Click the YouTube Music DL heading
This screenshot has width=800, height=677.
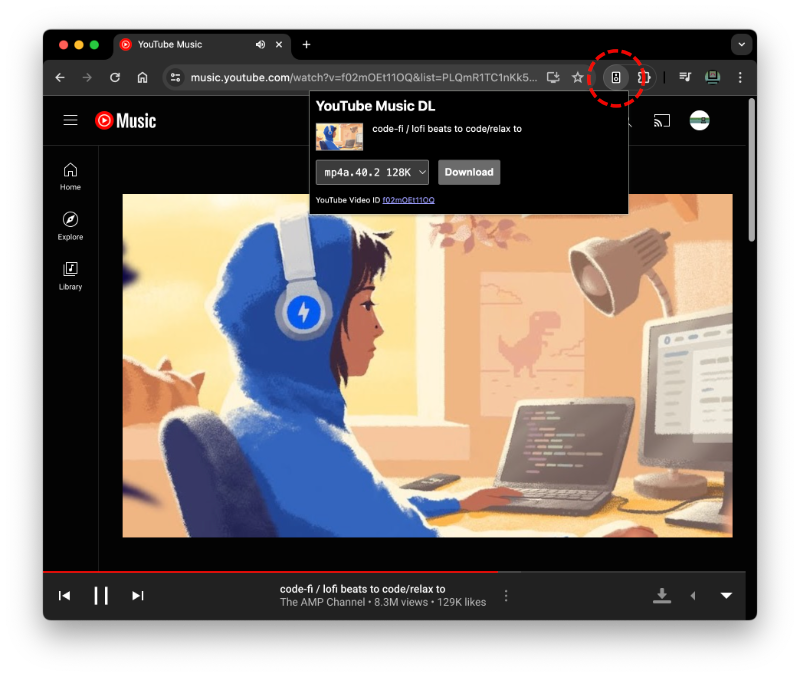pyautogui.click(x=376, y=106)
